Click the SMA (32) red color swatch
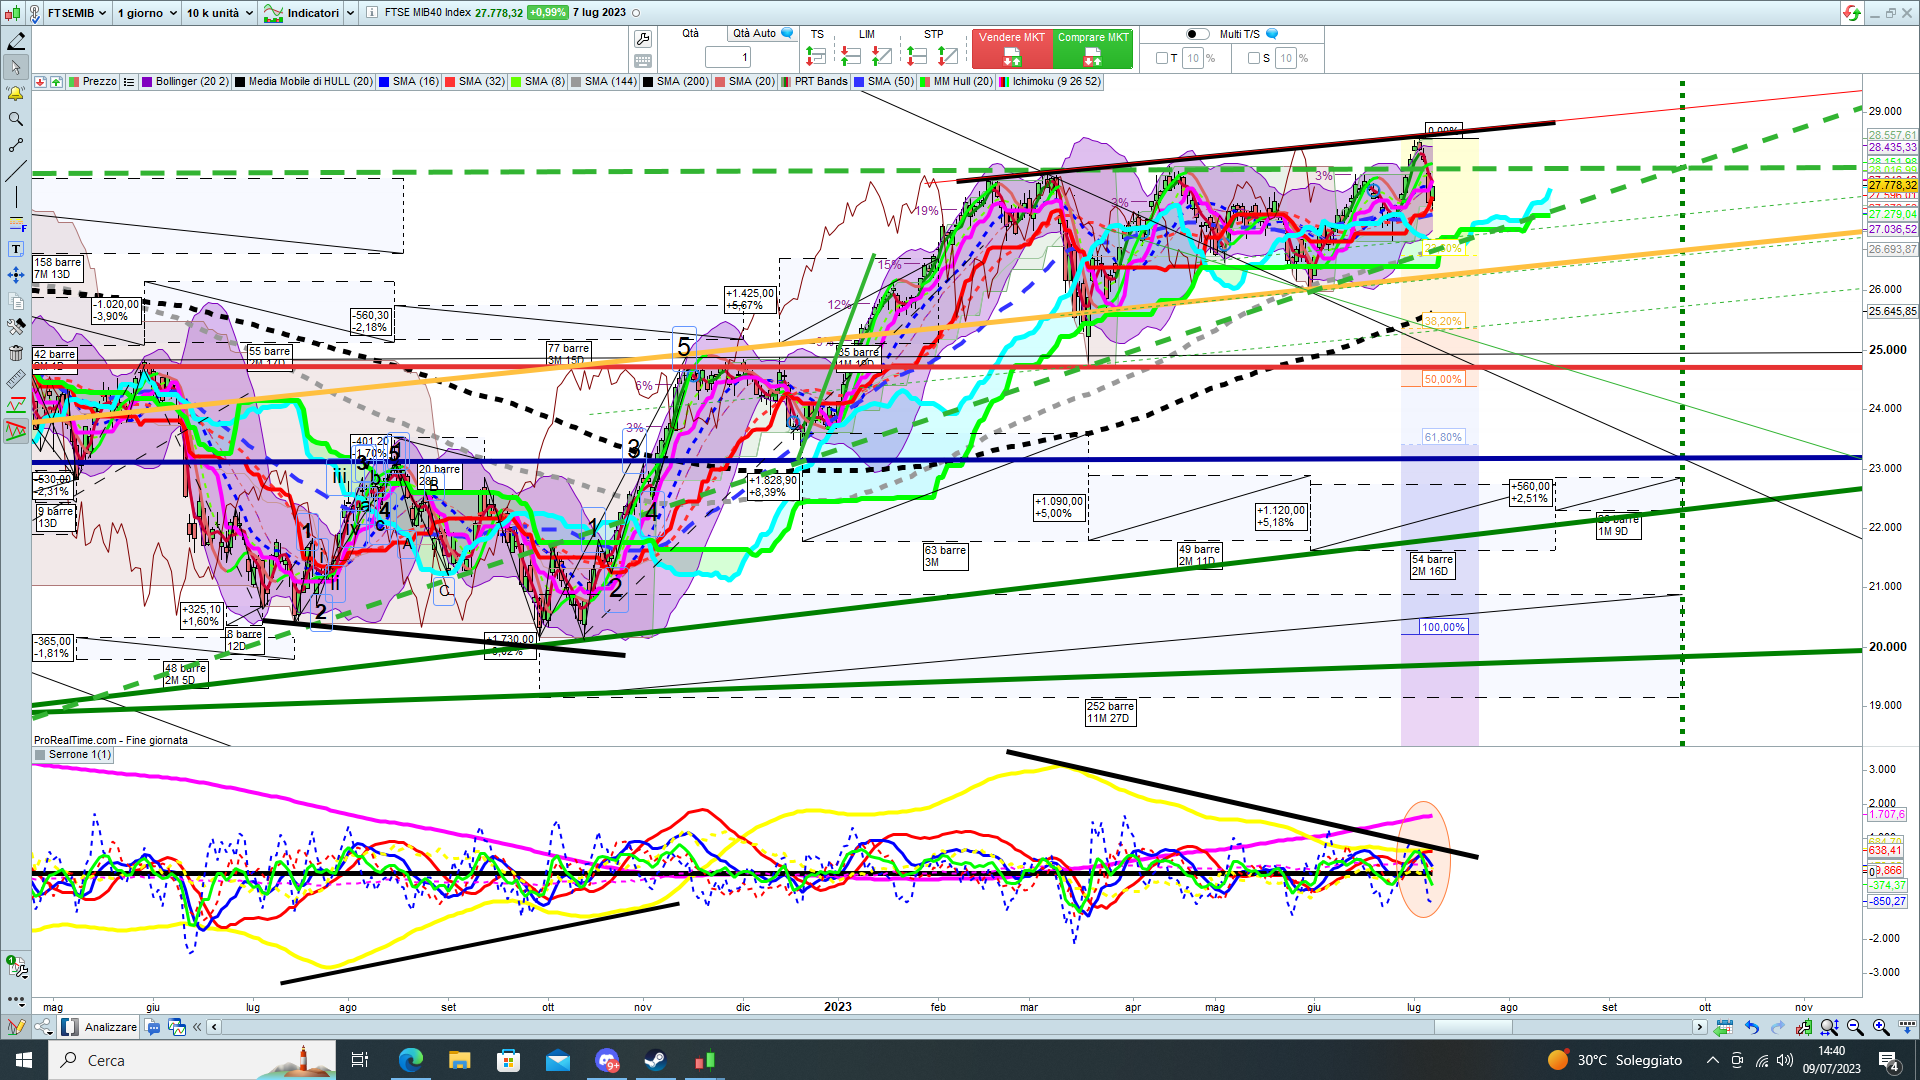Viewport: 1920px width, 1080px height. point(450,82)
